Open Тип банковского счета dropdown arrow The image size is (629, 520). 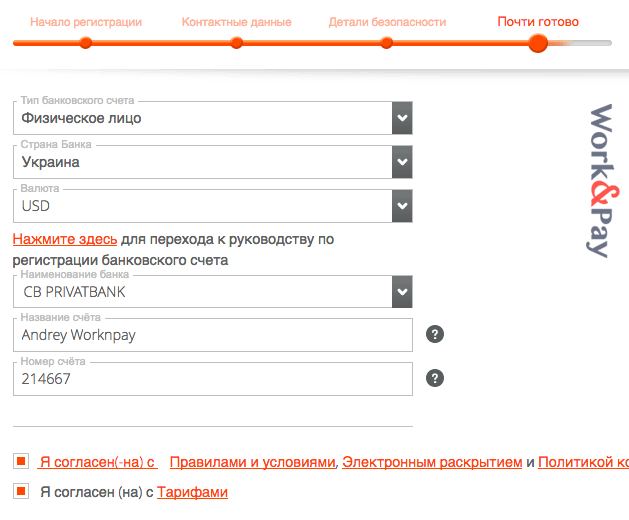[x=402, y=118]
